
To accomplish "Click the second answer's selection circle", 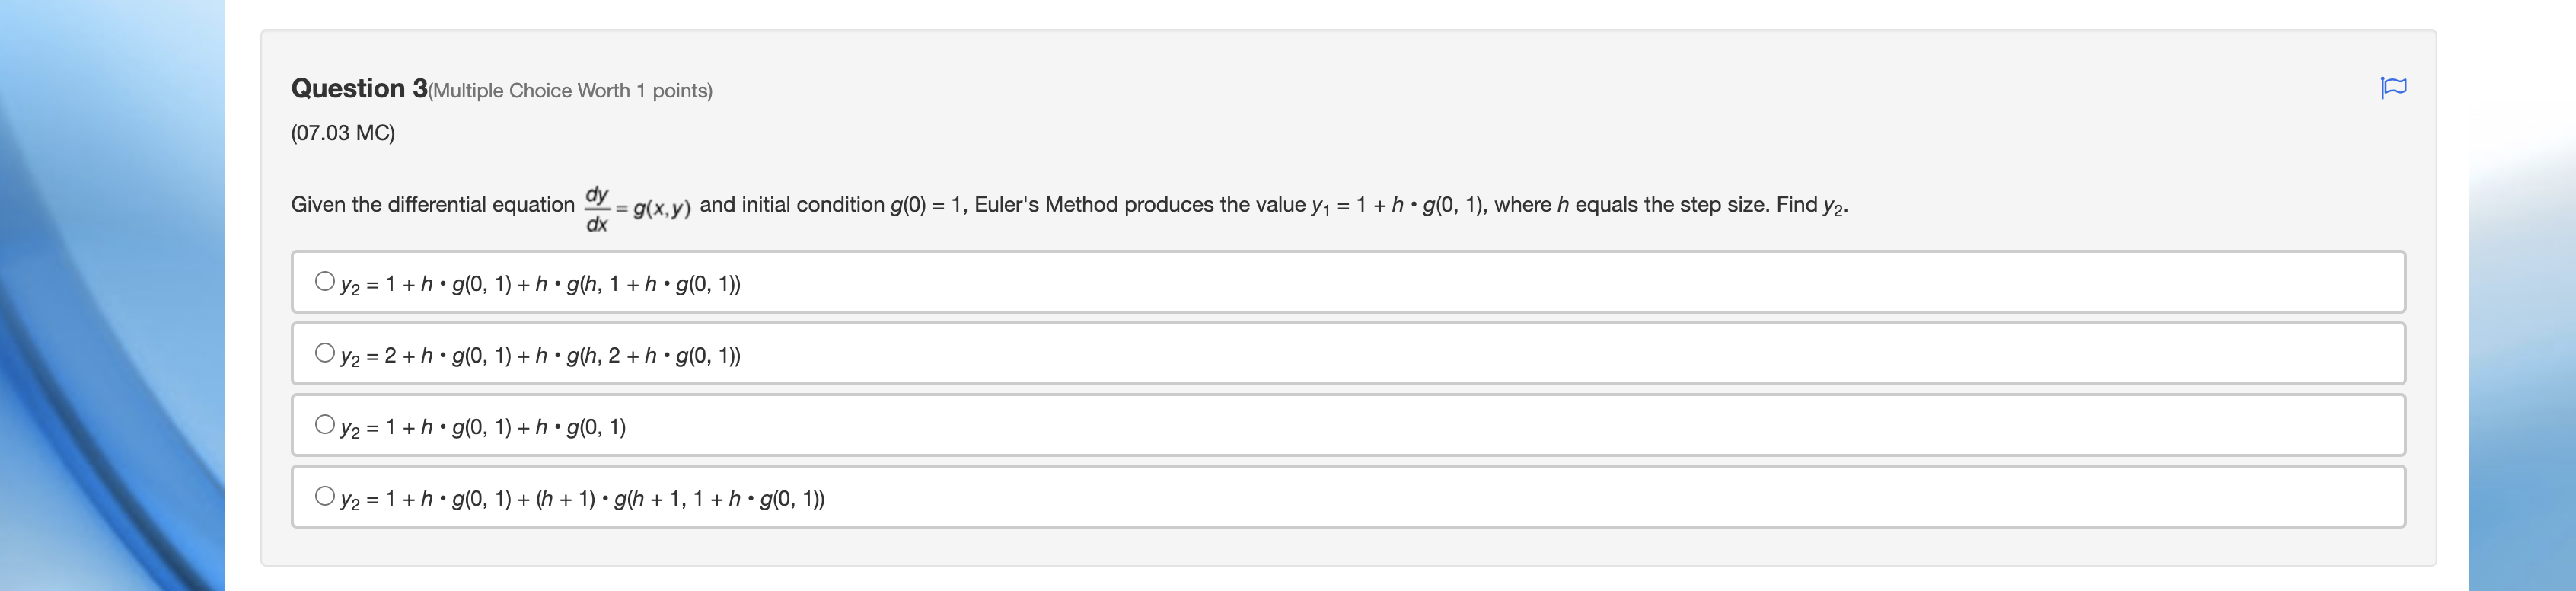I will (324, 351).
